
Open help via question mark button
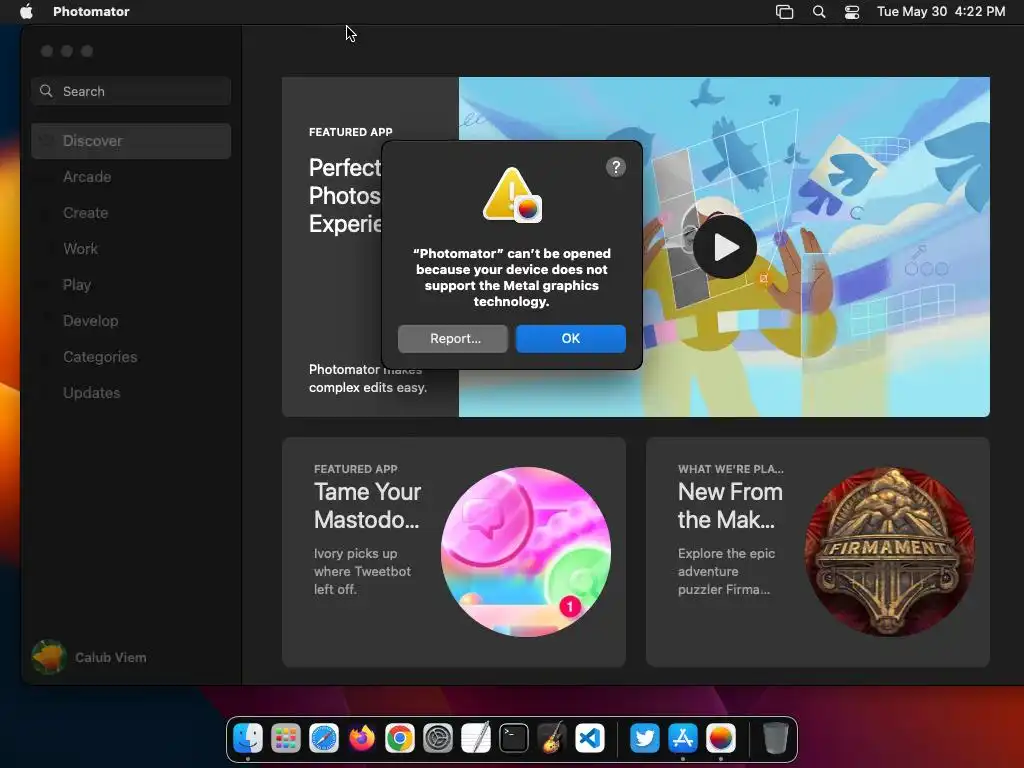(x=615, y=167)
